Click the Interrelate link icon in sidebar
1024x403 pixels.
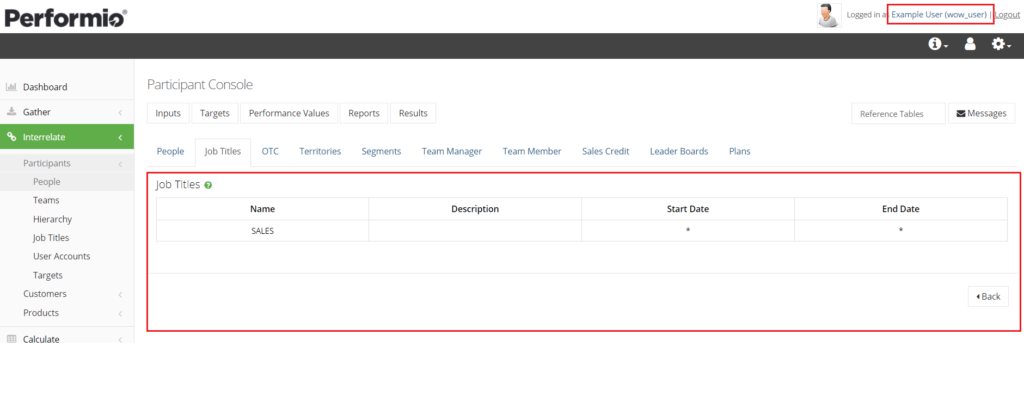(11, 137)
